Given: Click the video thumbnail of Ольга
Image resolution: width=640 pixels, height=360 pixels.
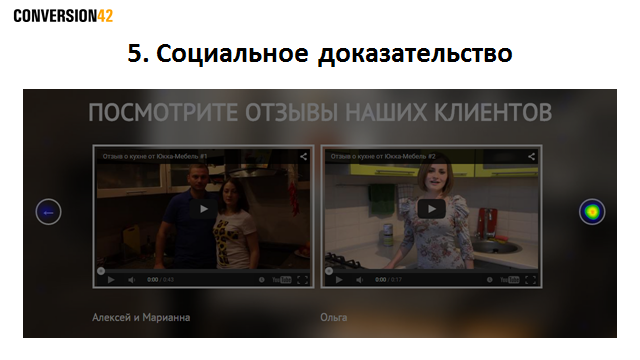Looking at the screenshot, I should [x=431, y=216].
